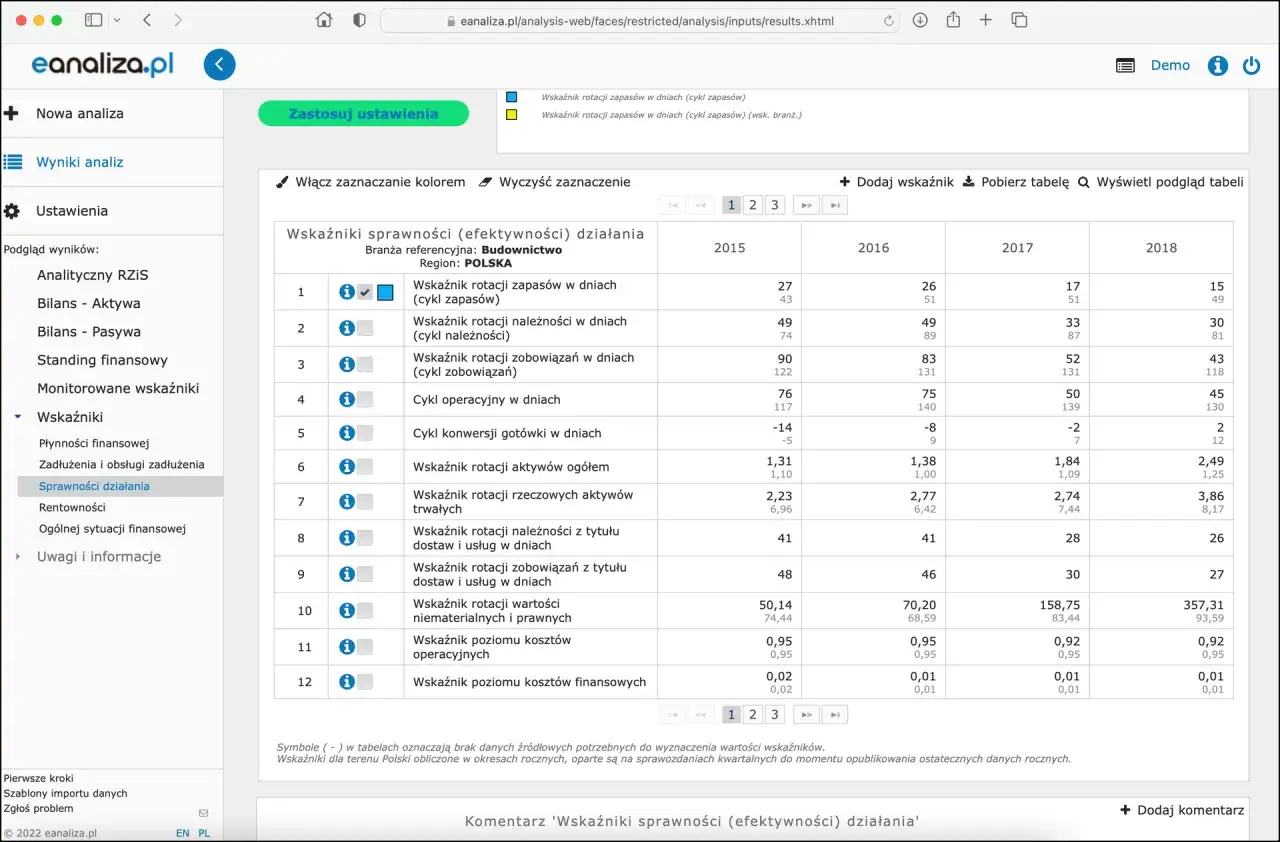Screen dimensions: 1280x842
Task: Click the envelope icon in sidebar footer
Action: coord(204,813)
